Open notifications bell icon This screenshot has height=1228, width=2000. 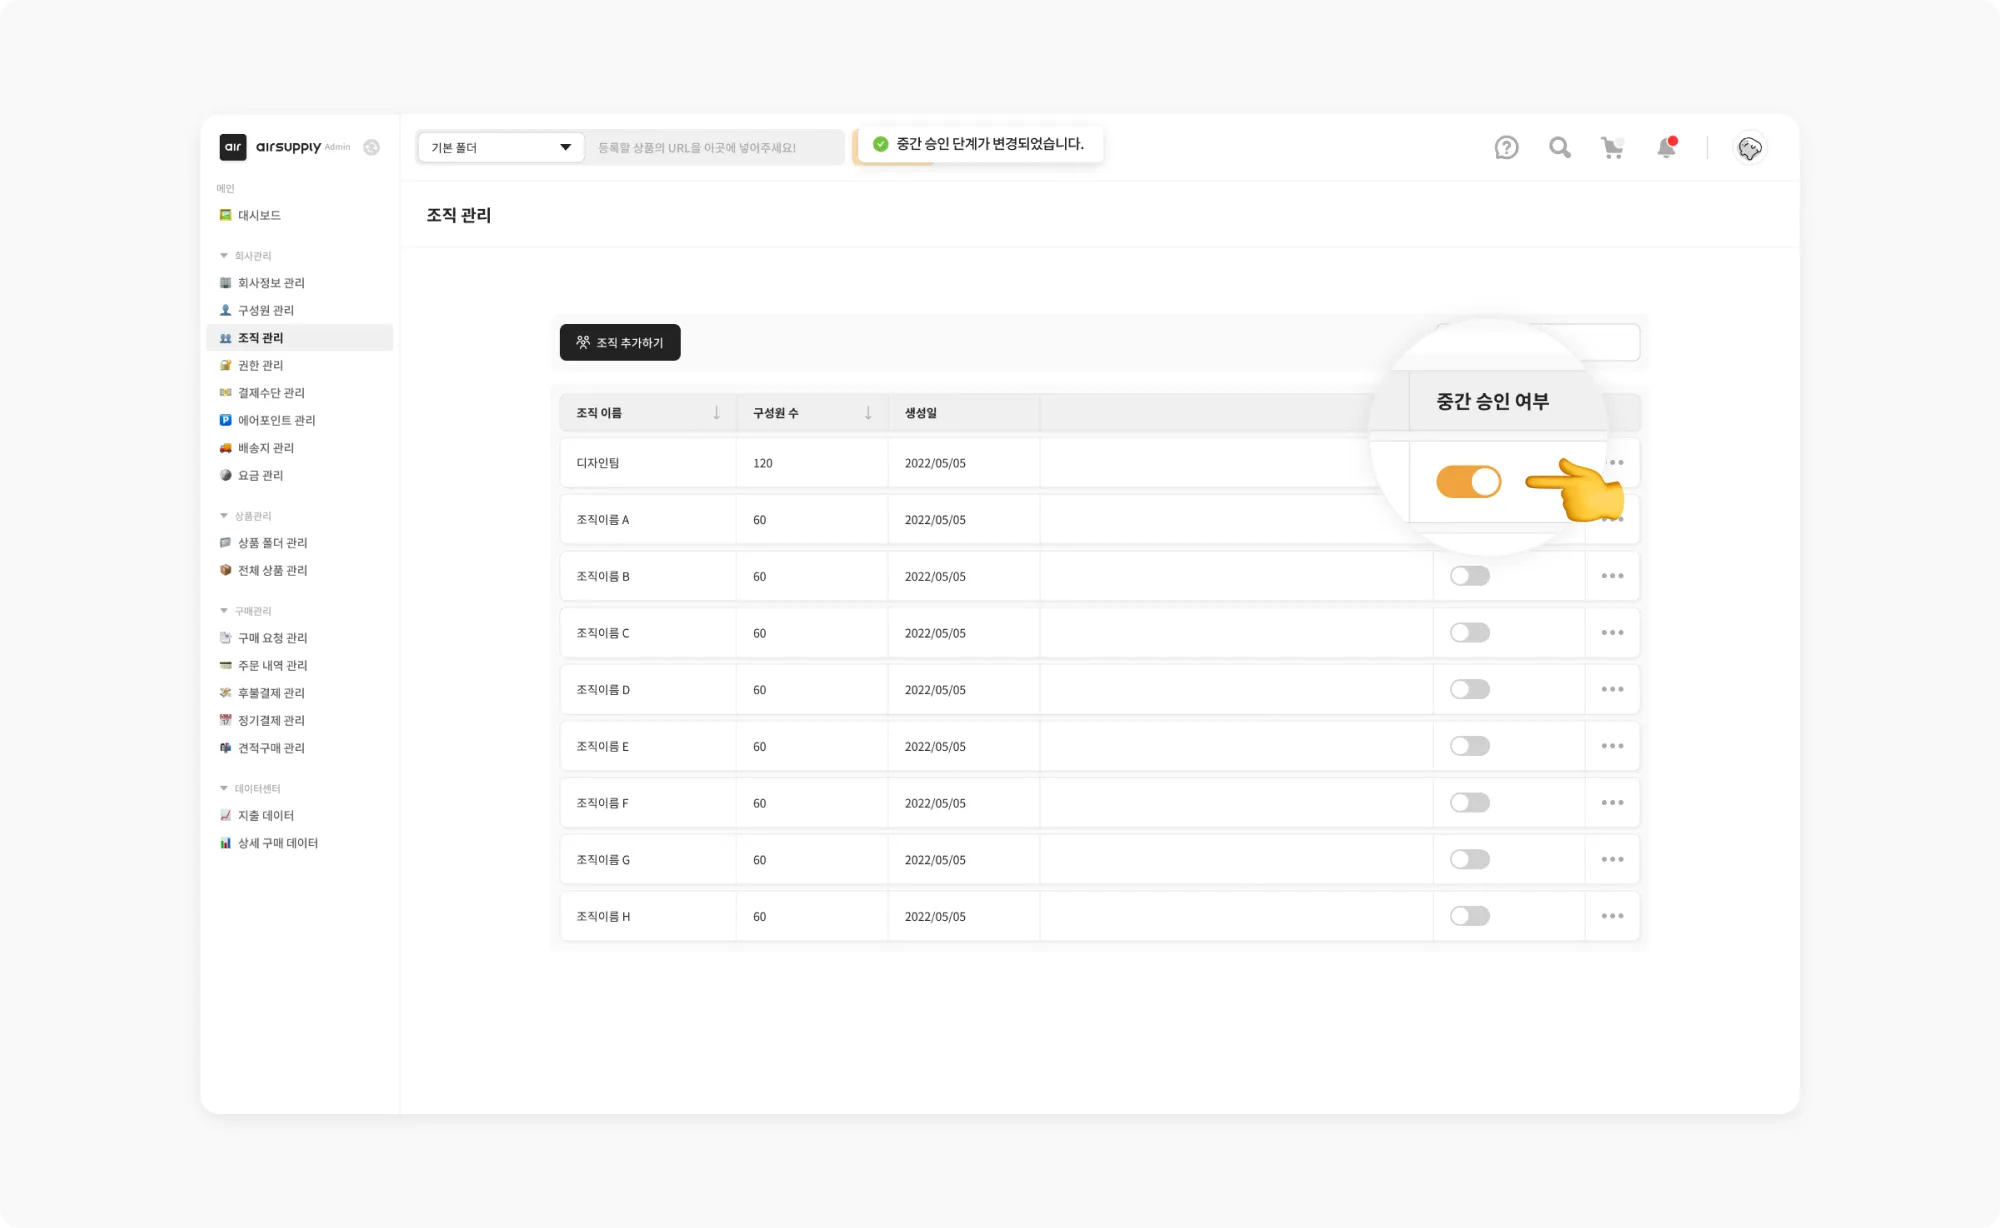(1666, 148)
